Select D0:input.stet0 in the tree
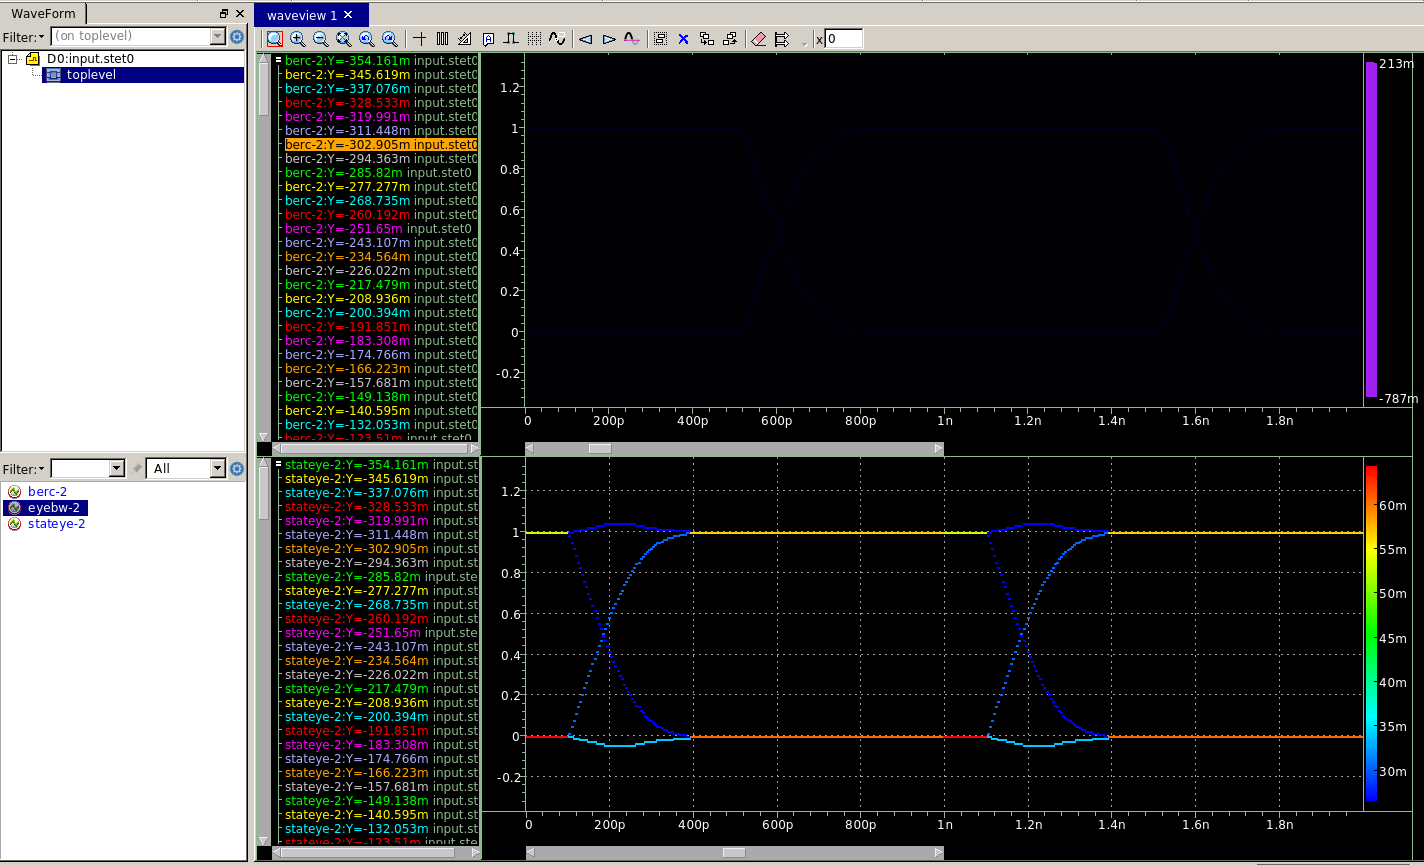The image size is (1424, 865). (x=90, y=59)
